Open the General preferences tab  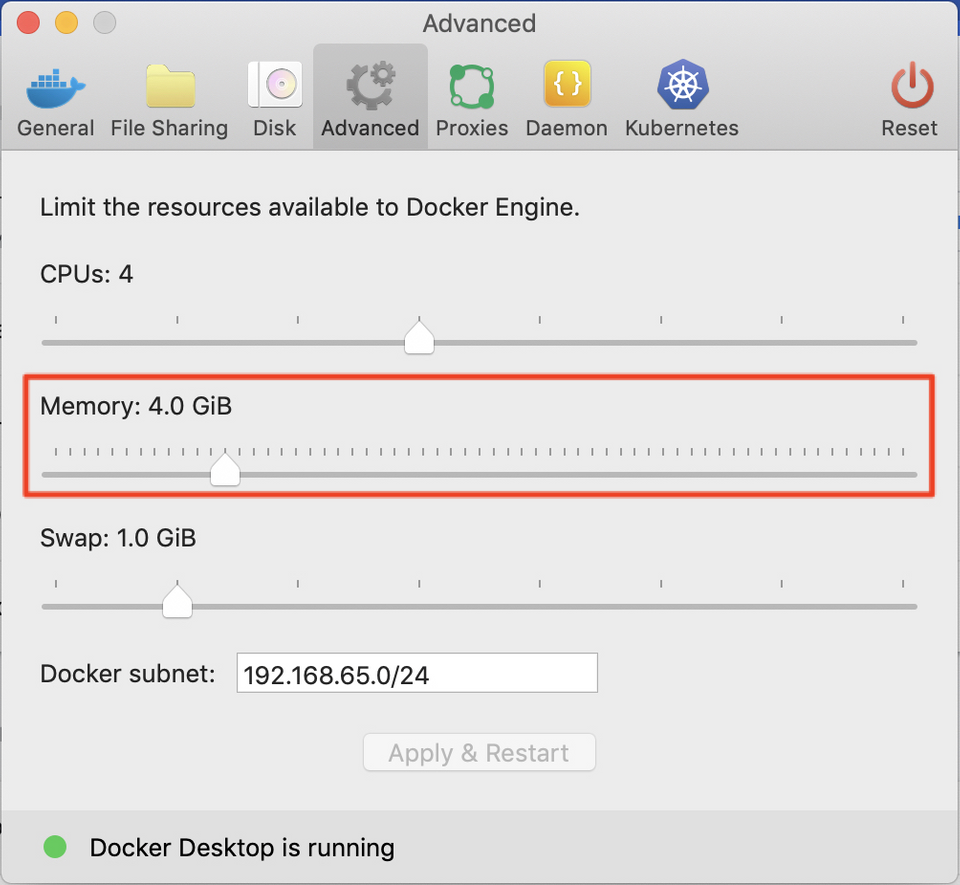click(x=55, y=96)
